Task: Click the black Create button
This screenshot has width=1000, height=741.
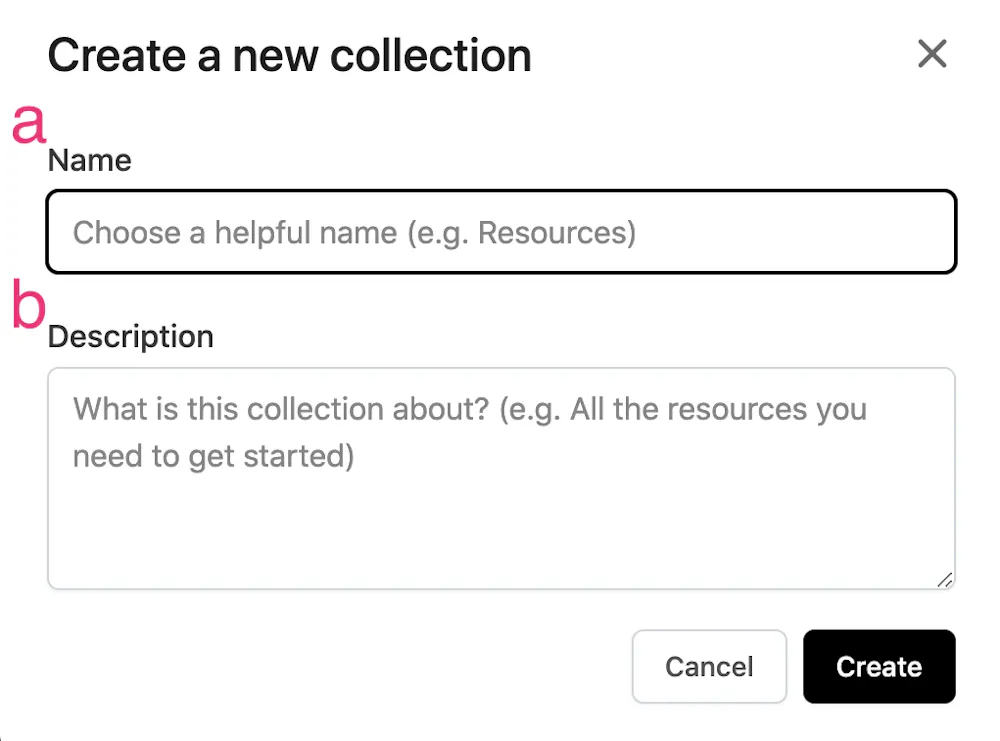Action: coord(879,666)
